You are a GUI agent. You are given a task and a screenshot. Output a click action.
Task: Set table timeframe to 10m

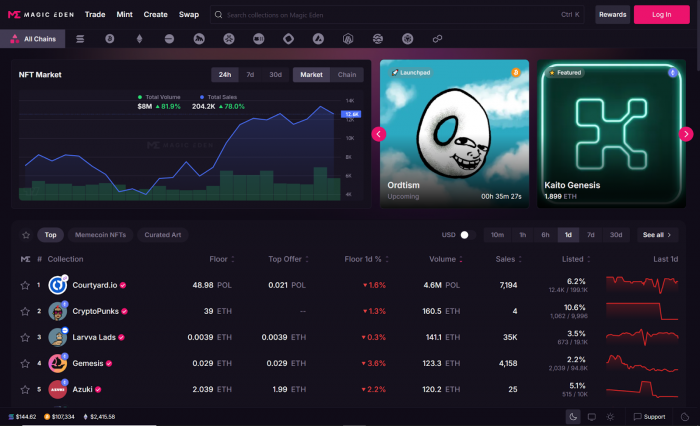(497, 235)
